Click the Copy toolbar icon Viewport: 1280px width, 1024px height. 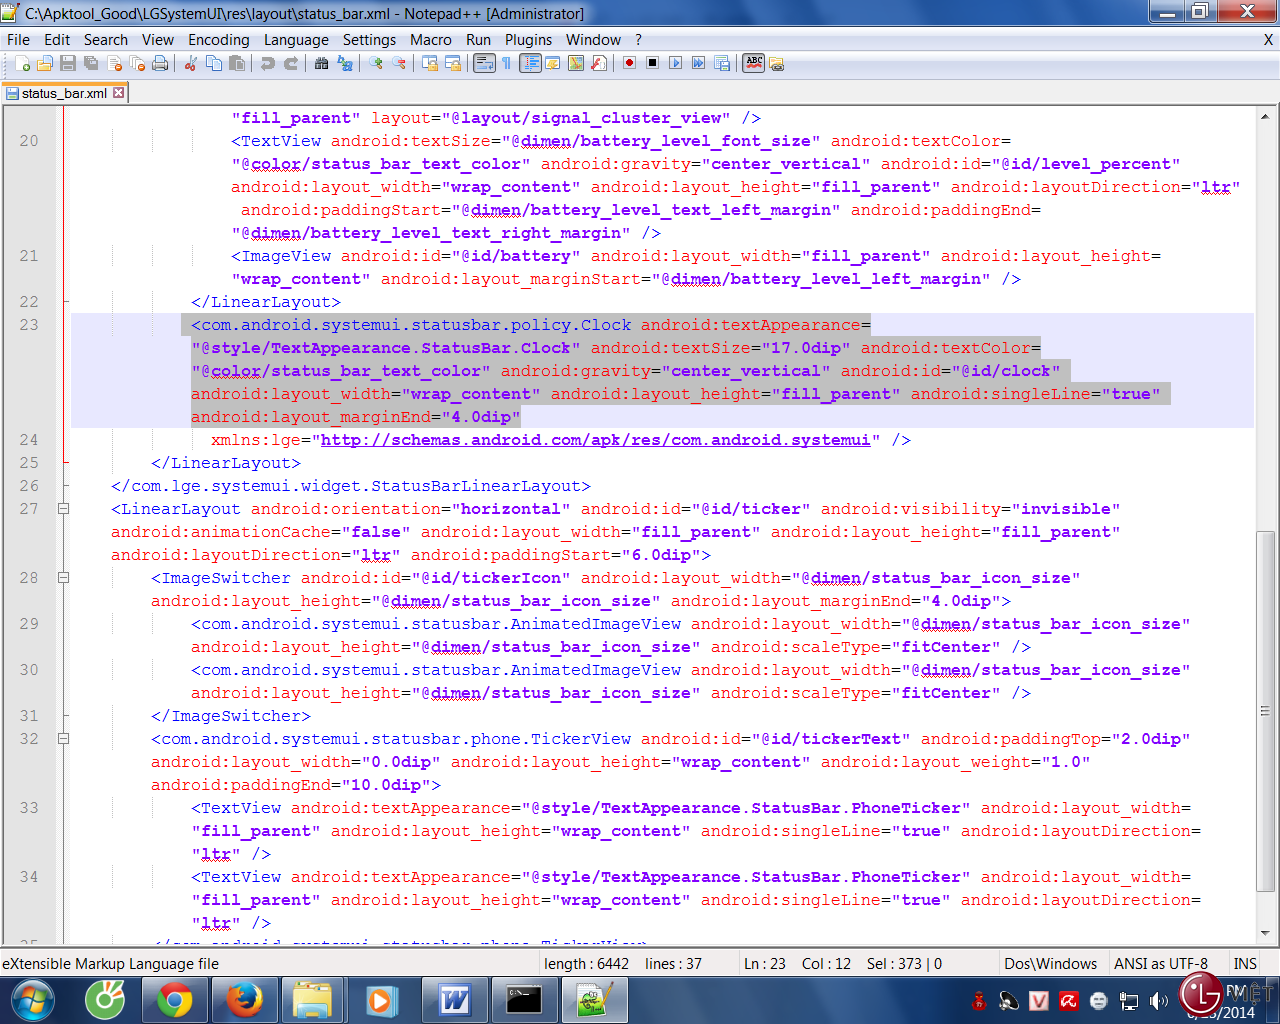(214, 63)
